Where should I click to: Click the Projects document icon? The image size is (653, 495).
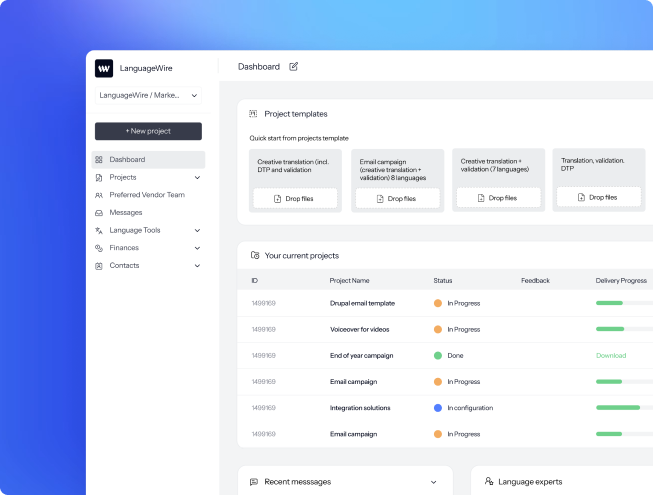pos(99,178)
